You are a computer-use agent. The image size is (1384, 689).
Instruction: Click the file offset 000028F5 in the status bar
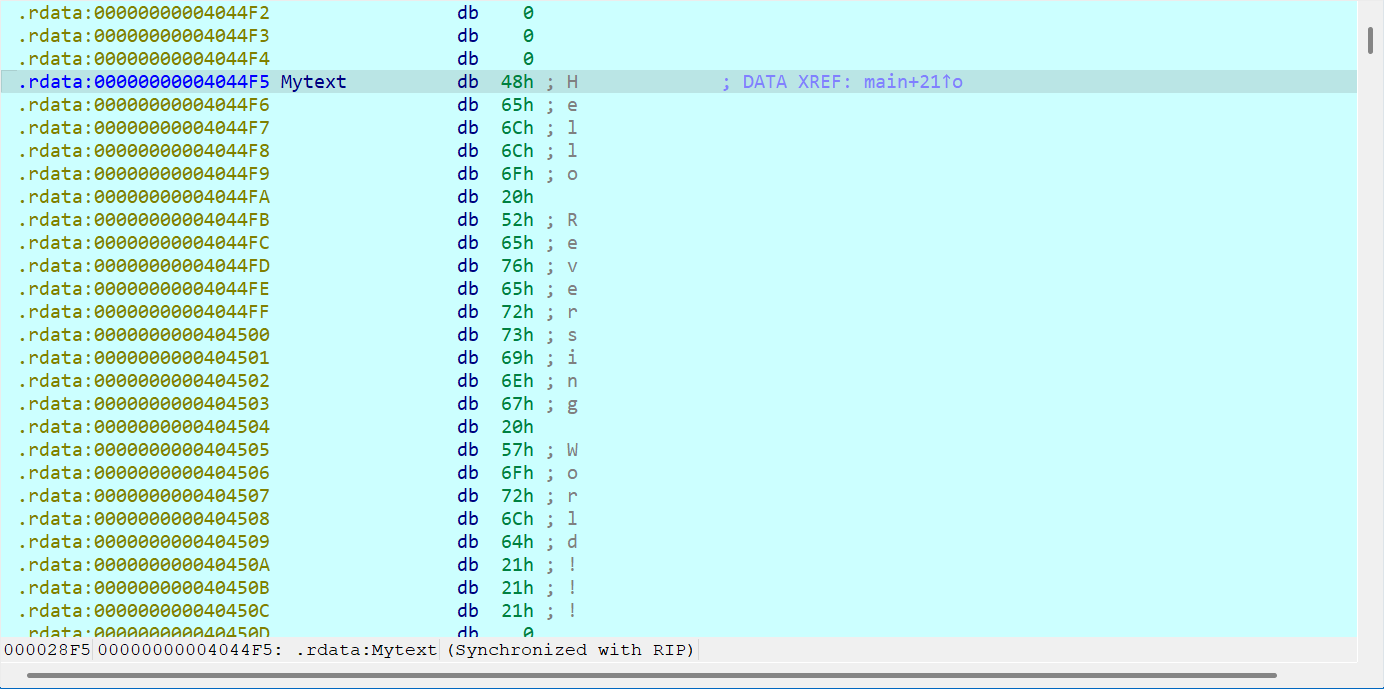point(47,650)
